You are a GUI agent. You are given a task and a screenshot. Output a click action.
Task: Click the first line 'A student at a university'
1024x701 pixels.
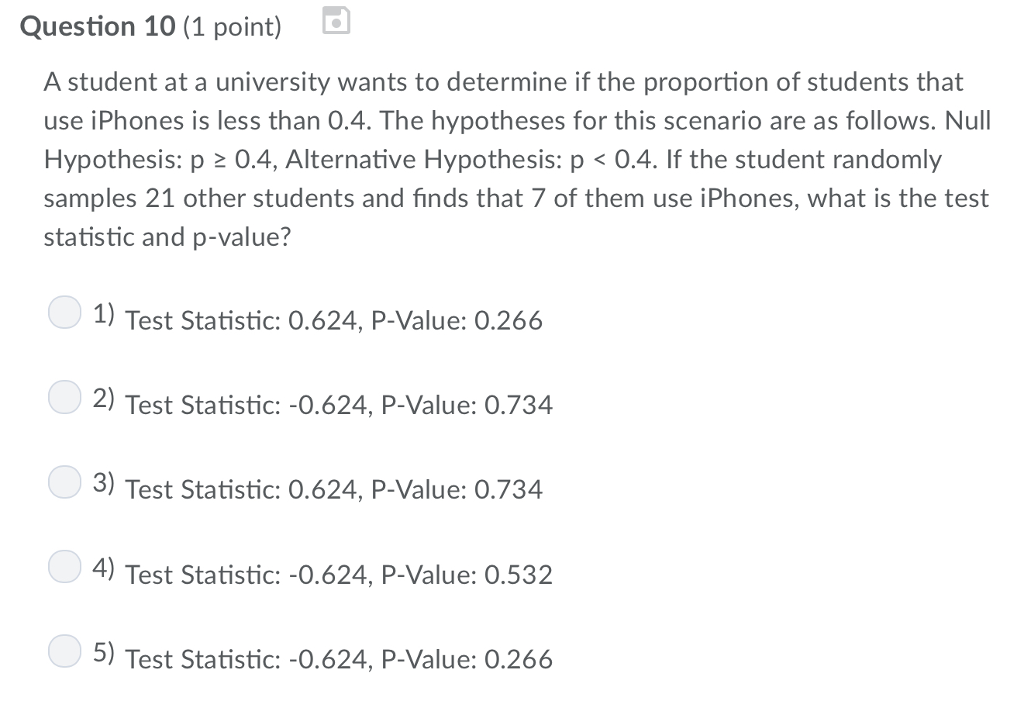pyautogui.click(x=503, y=82)
